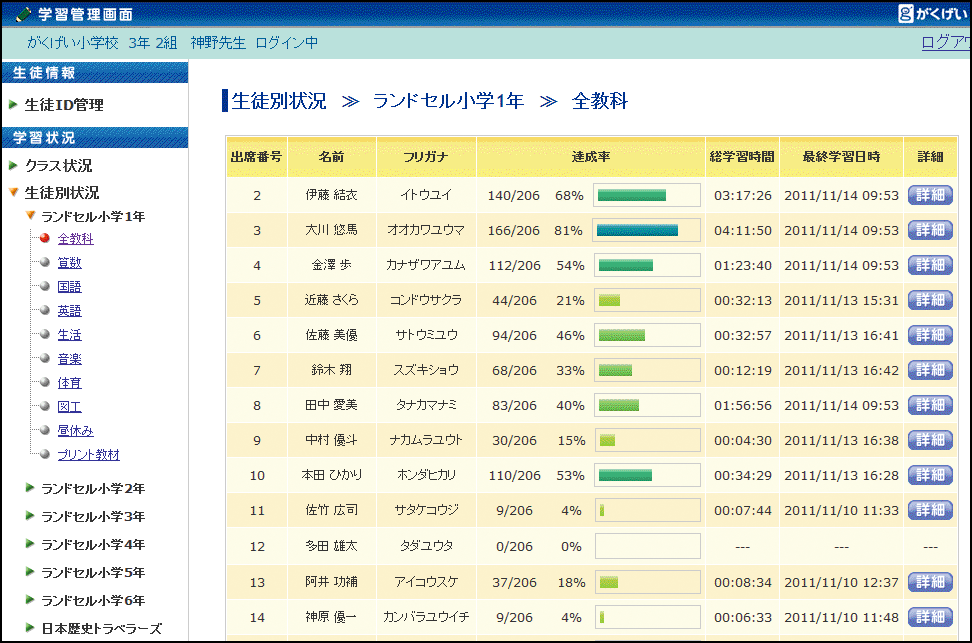Click 詳細 button for 本田 ひかり
972x643 pixels.
click(930, 476)
